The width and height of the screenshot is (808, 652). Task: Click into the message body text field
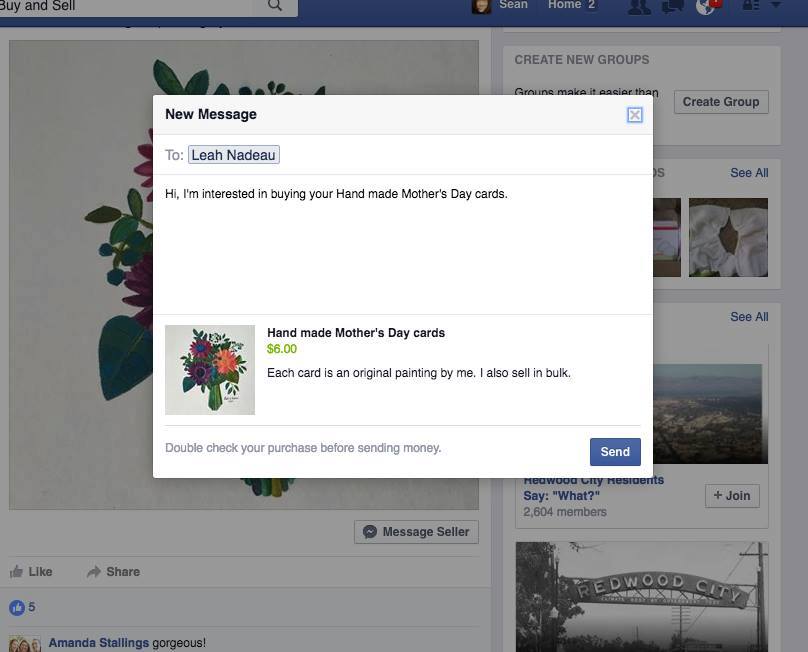click(402, 244)
